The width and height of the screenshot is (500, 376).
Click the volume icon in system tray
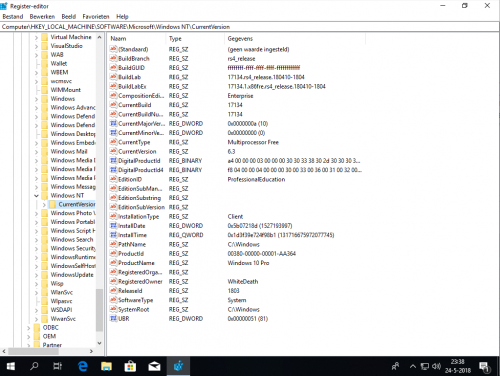[x=436, y=366]
